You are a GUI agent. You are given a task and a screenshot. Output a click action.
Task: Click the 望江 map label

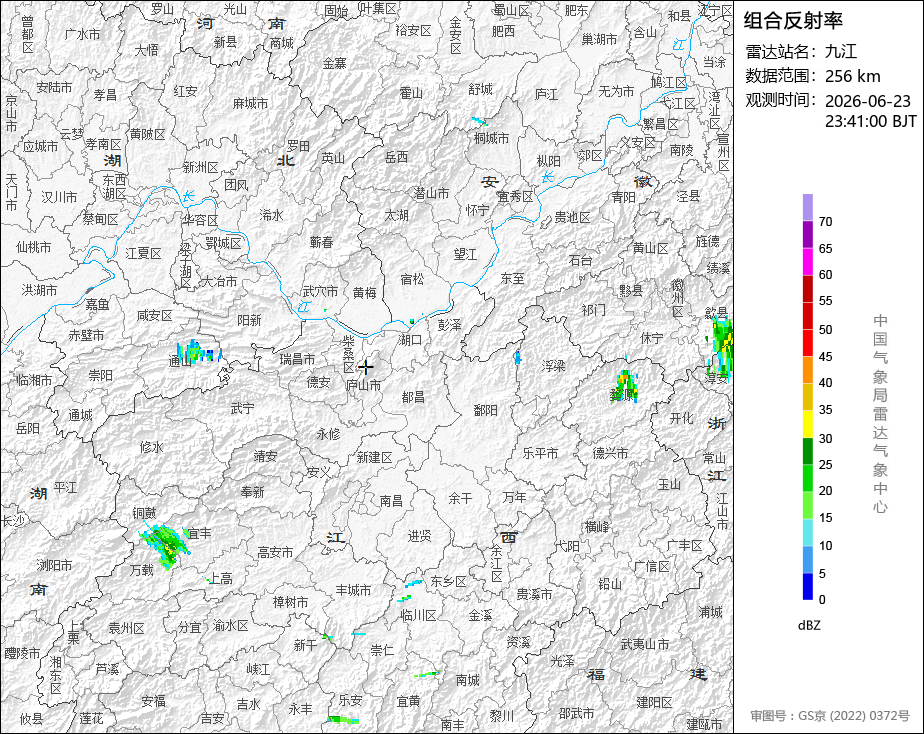(465, 254)
